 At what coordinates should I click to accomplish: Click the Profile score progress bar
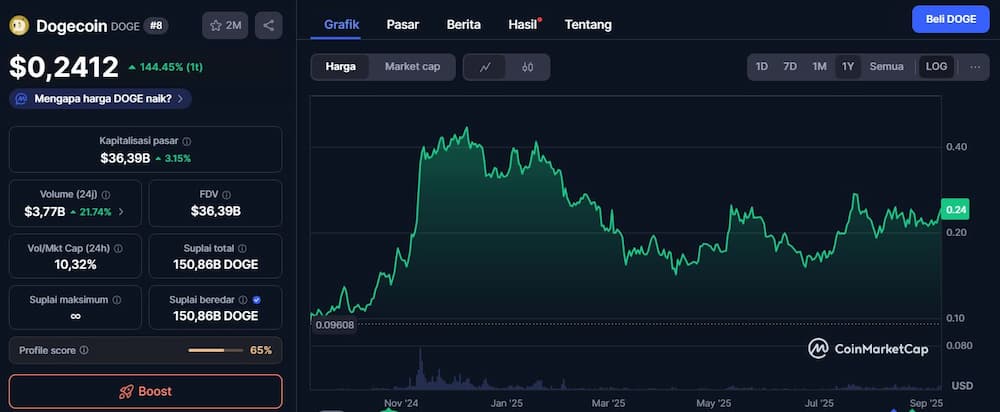tap(216, 350)
